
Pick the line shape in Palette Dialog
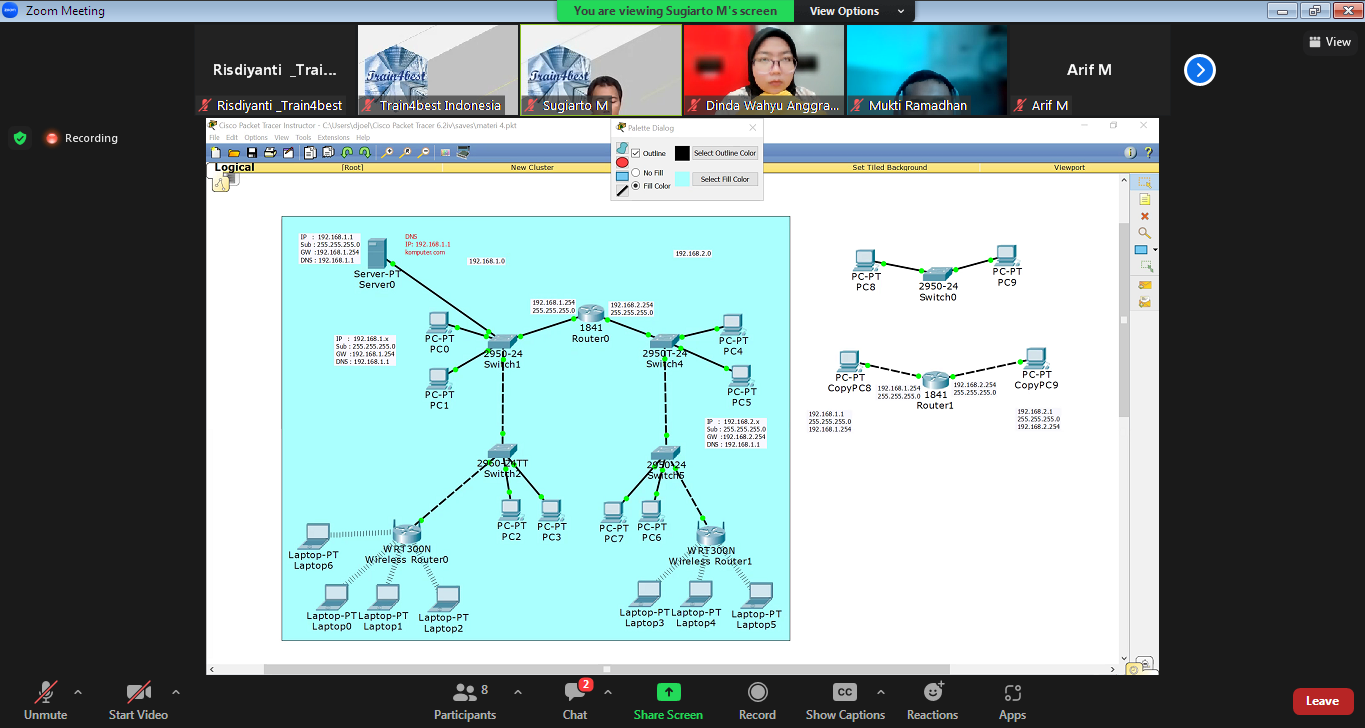click(622, 190)
